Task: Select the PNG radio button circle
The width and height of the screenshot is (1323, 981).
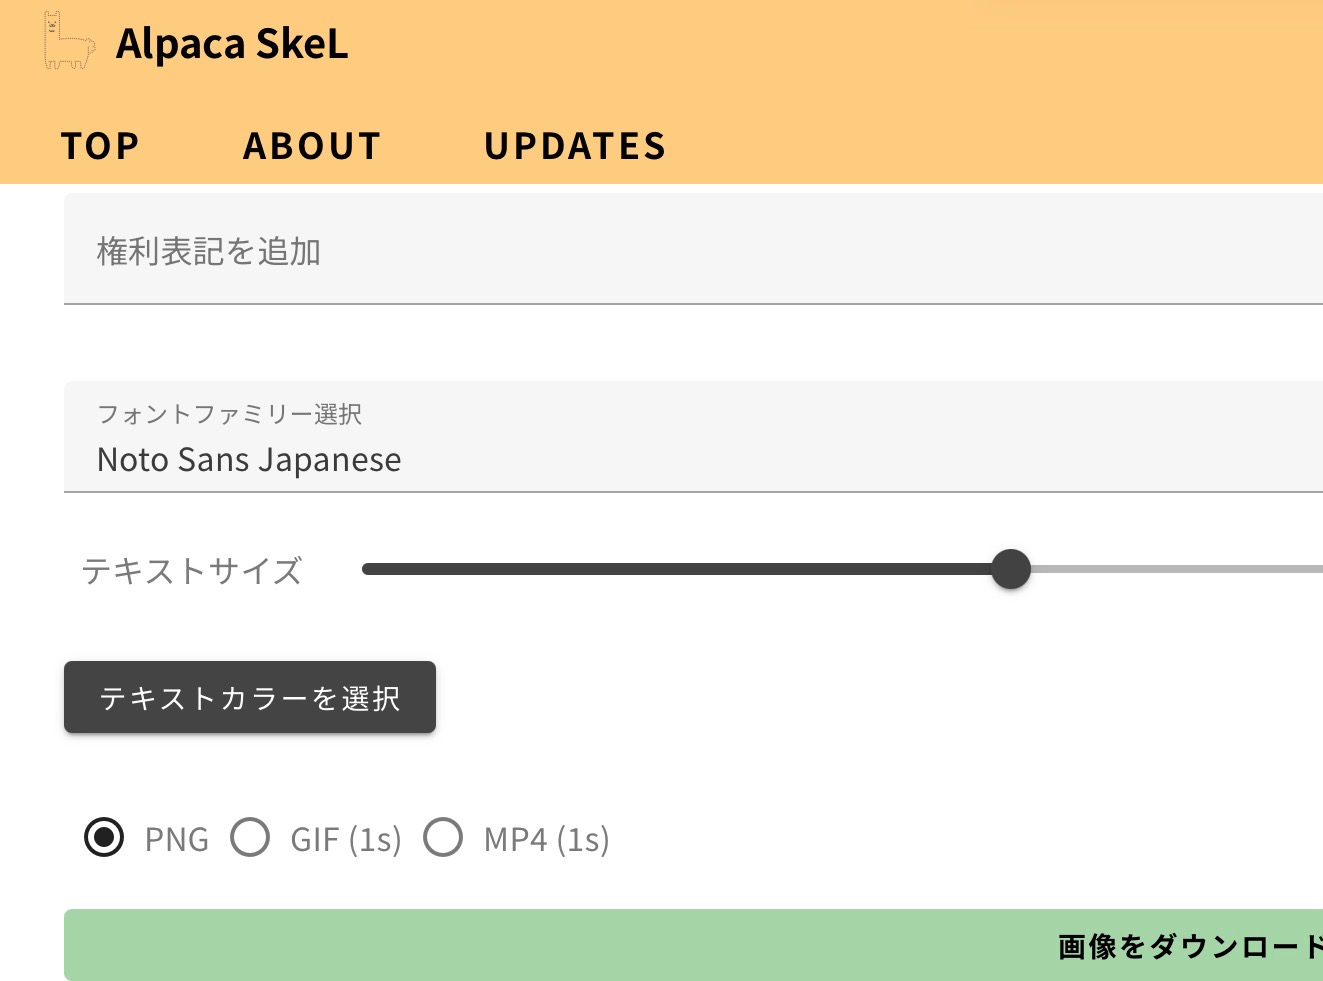Action: [x=104, y=837]
